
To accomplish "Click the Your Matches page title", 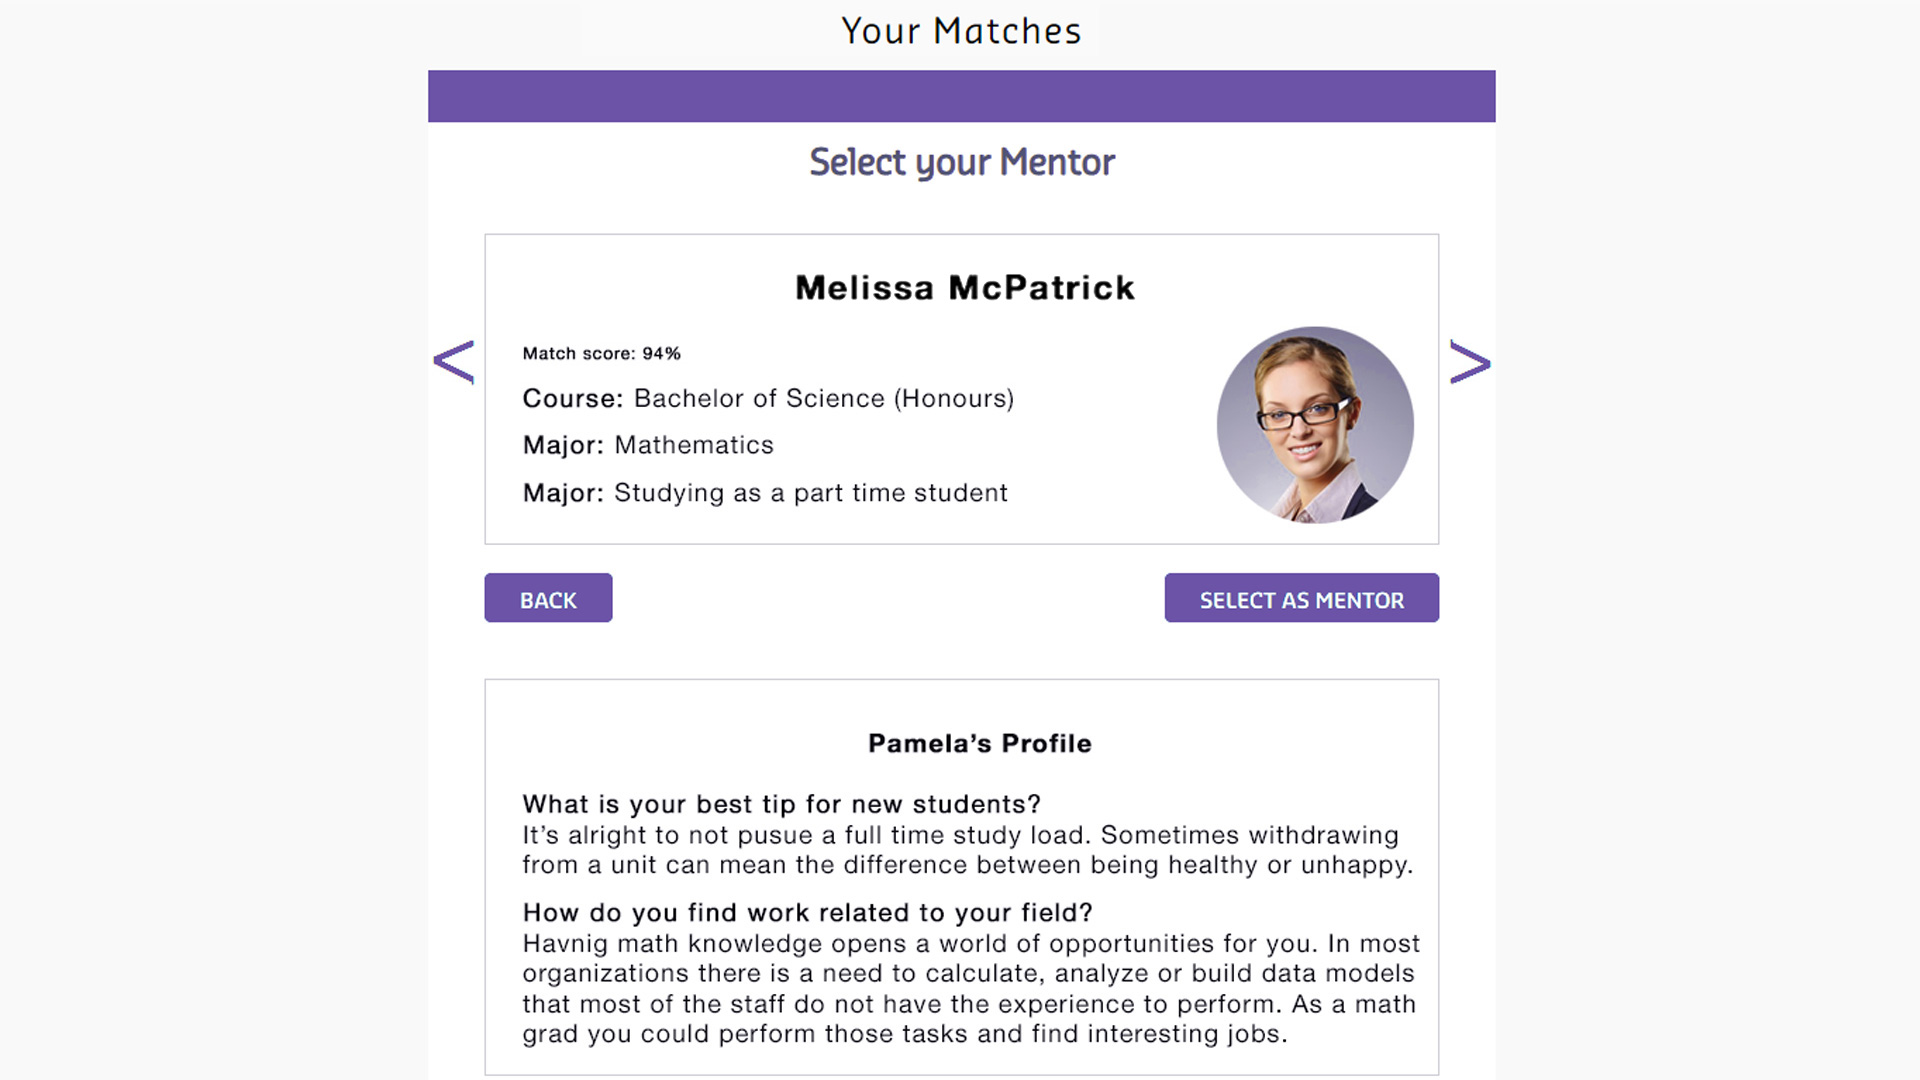I will [x=960, y=31].
